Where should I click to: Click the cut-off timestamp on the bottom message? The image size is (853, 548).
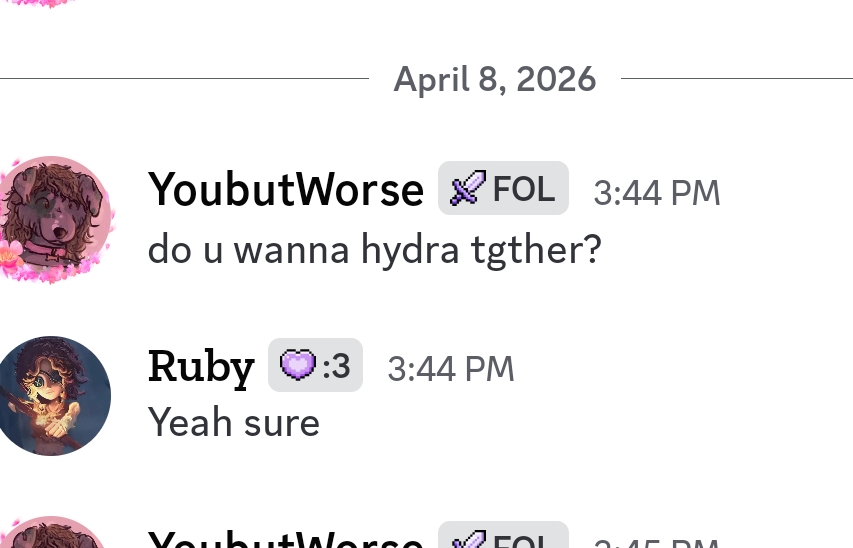click(656, 543)
